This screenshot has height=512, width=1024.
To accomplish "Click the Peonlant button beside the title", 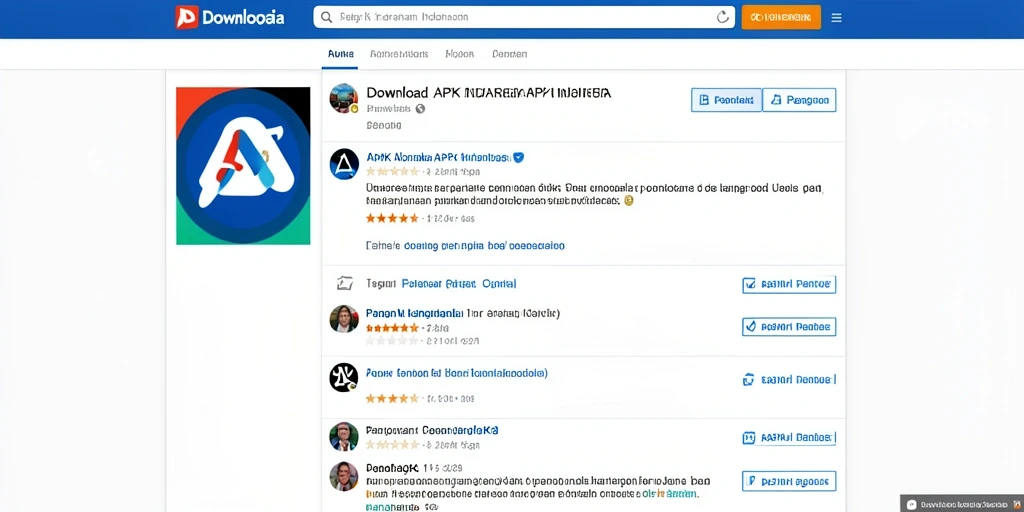I will click(726, 100).
